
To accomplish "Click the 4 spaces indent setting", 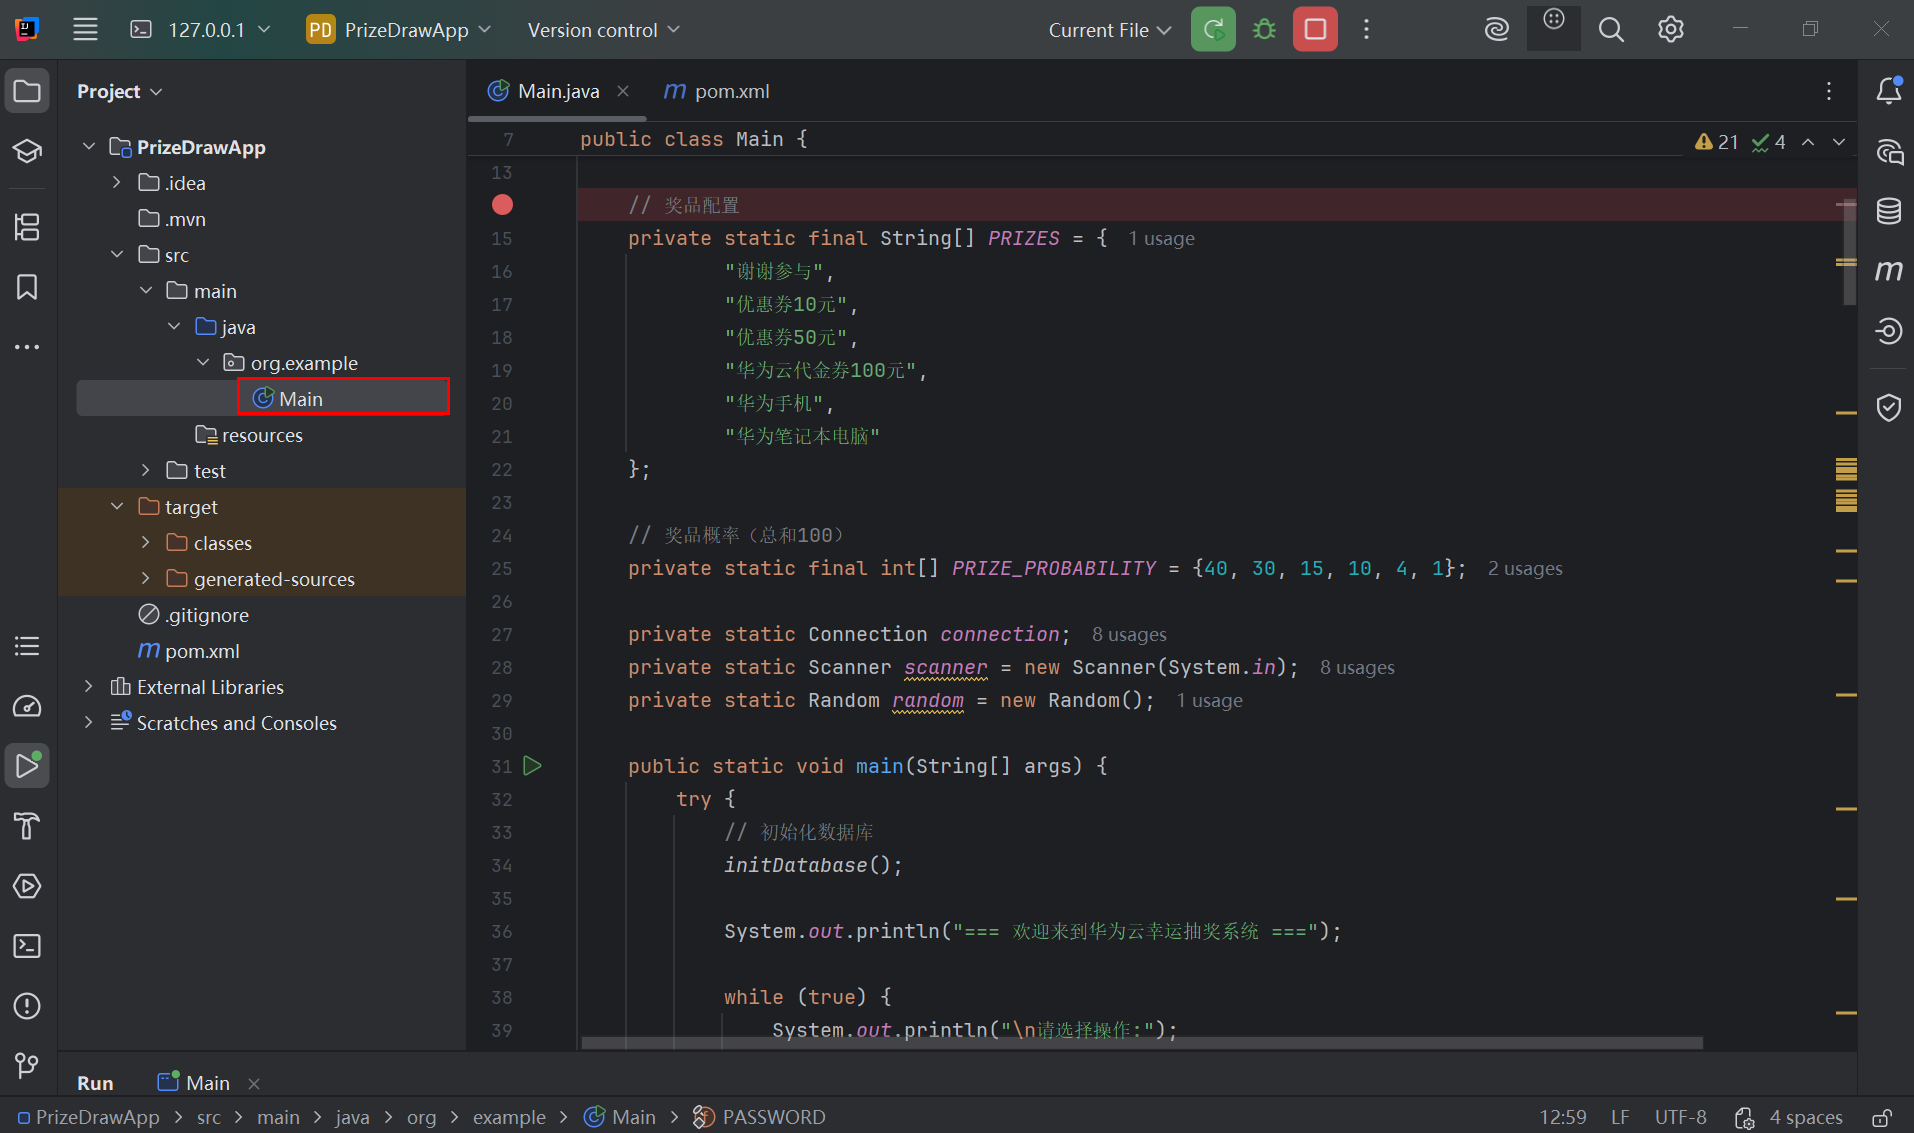I will click(x=1805, y=1117).
